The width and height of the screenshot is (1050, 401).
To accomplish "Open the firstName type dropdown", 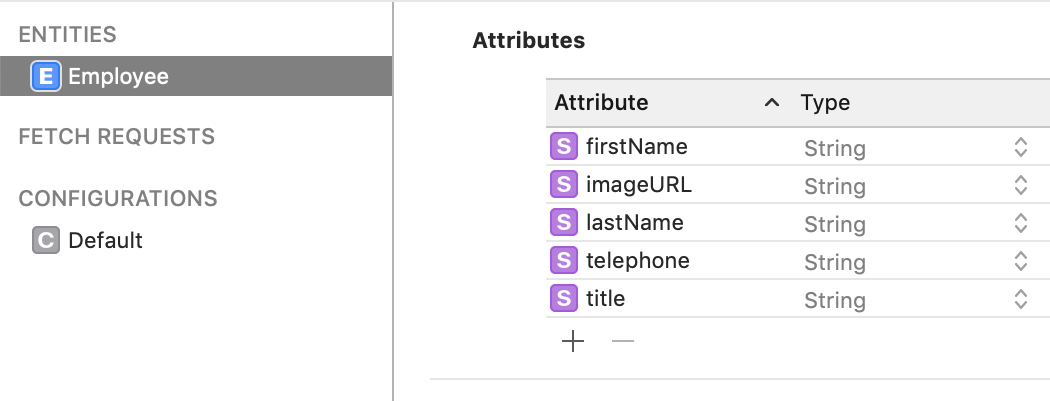I will (1020, 148).
